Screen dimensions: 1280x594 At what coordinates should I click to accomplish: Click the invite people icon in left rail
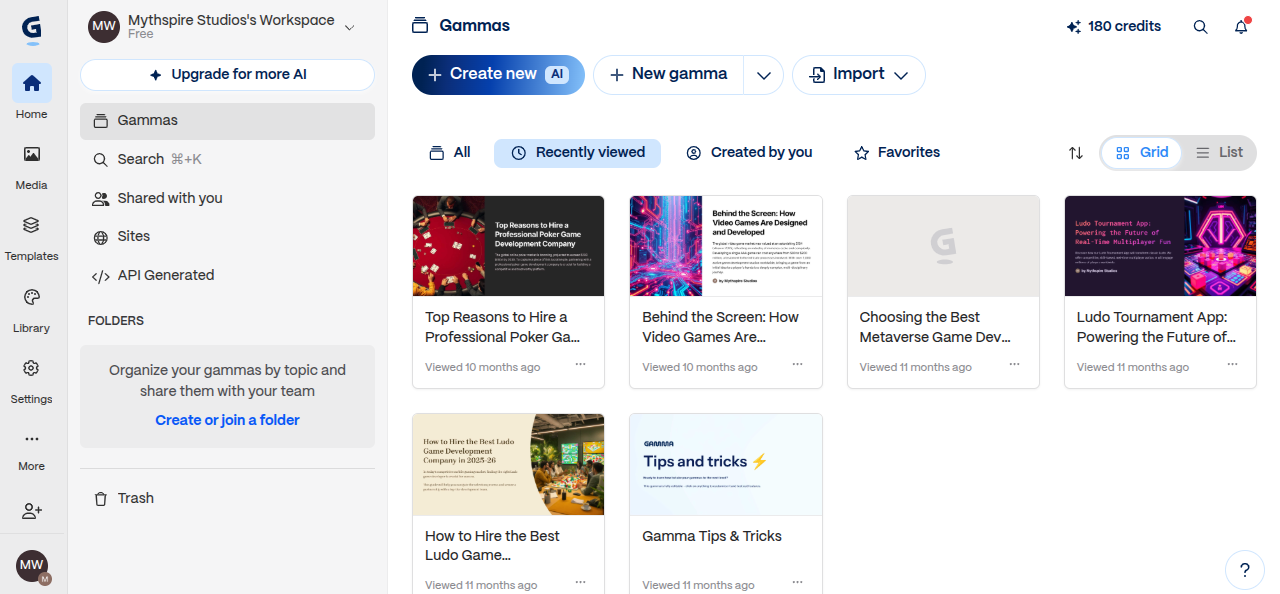tap(31, 511)
